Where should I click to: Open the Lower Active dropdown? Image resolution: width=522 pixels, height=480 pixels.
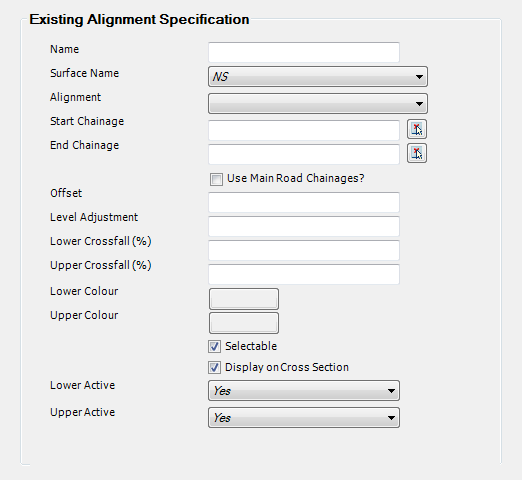coord(304,391)
